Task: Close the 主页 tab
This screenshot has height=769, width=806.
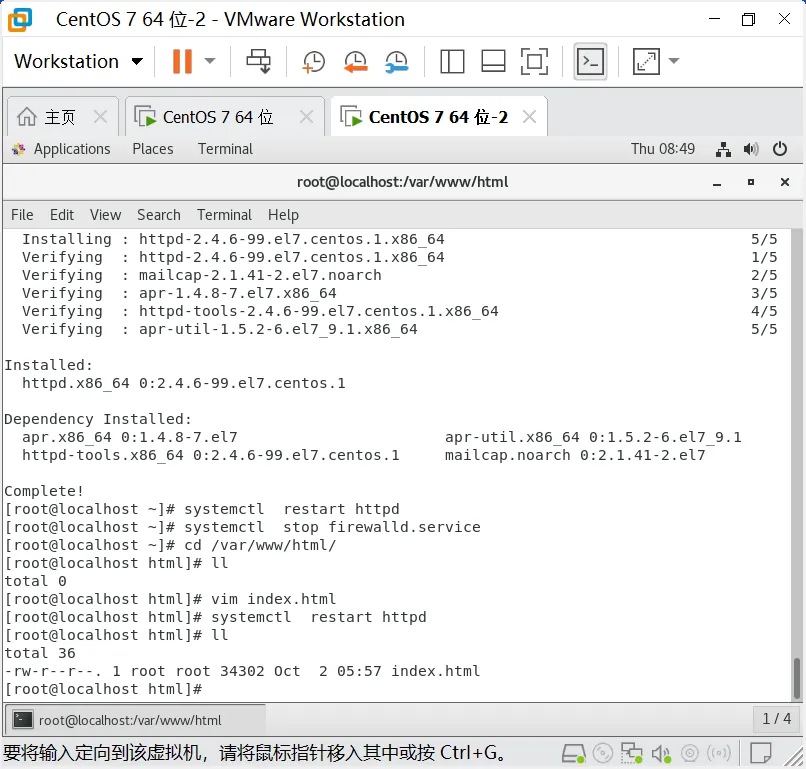Action: (x=101, y=117)
